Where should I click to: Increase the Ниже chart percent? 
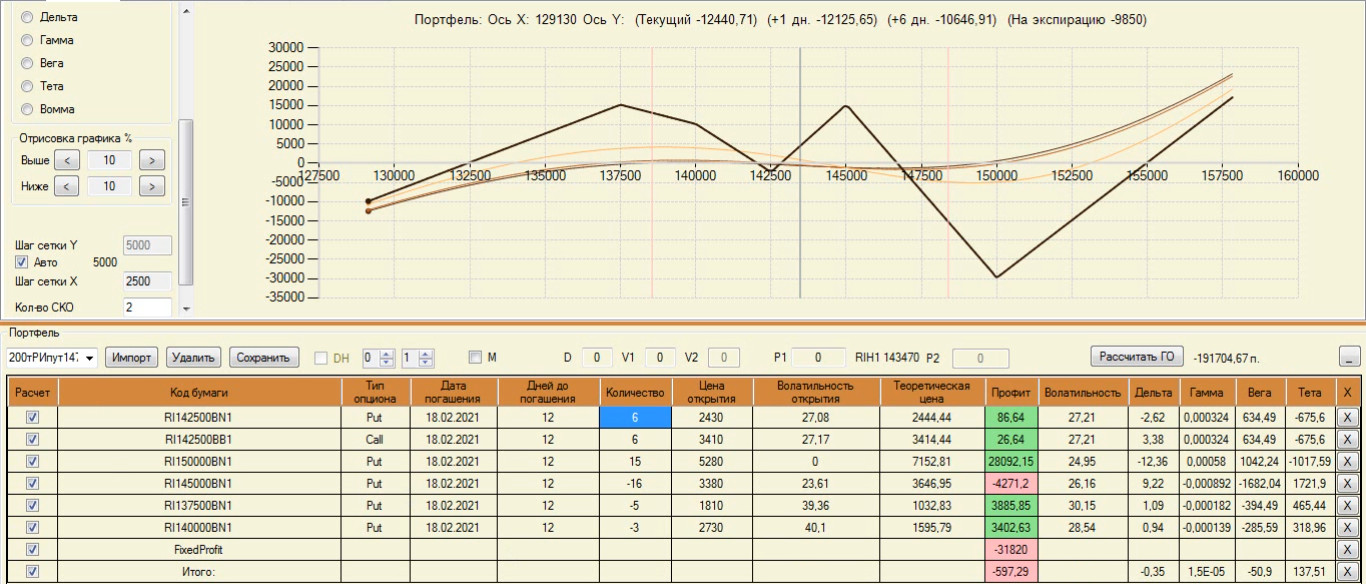[x=151, y=186]
